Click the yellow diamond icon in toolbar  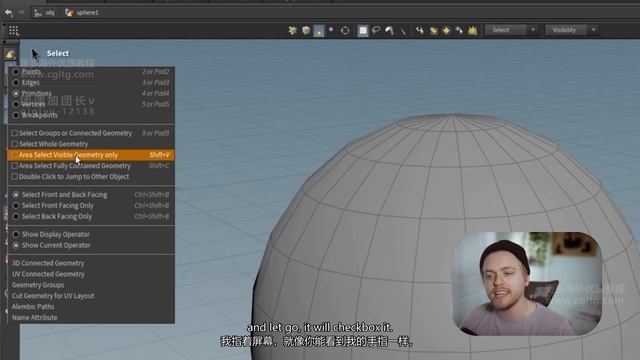pyautogui.click(x=447, y=30)
